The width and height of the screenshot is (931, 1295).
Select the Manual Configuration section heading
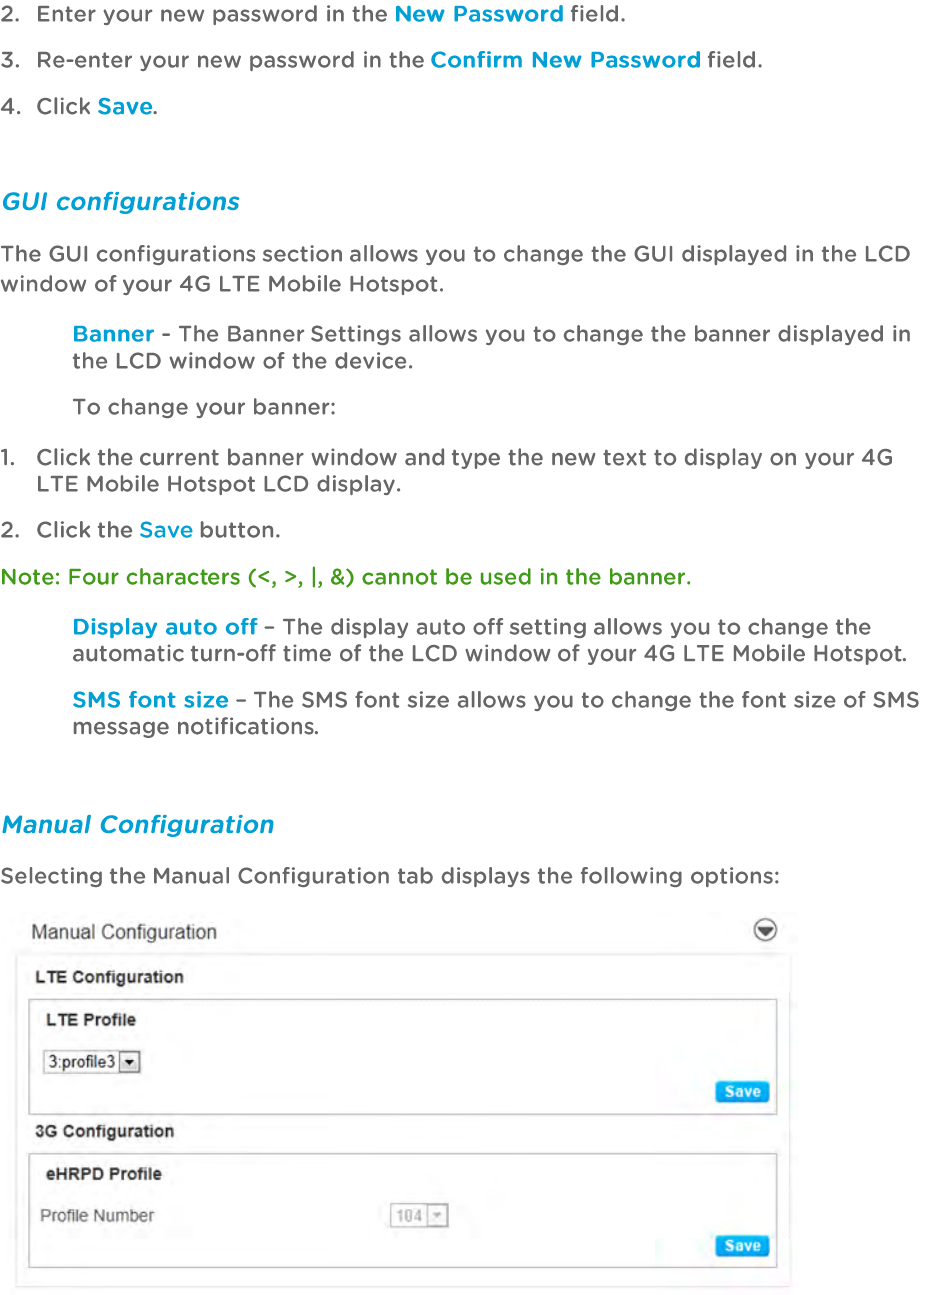(x=138, y=825)
